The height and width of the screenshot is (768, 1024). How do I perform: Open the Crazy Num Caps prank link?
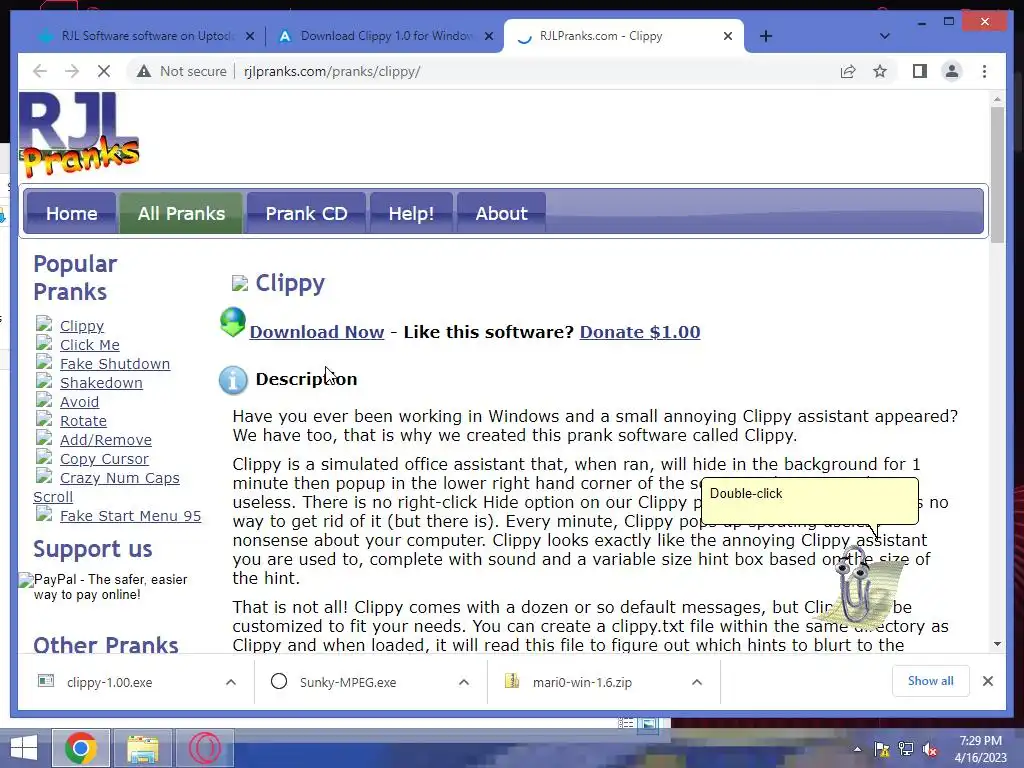[120, 477]
